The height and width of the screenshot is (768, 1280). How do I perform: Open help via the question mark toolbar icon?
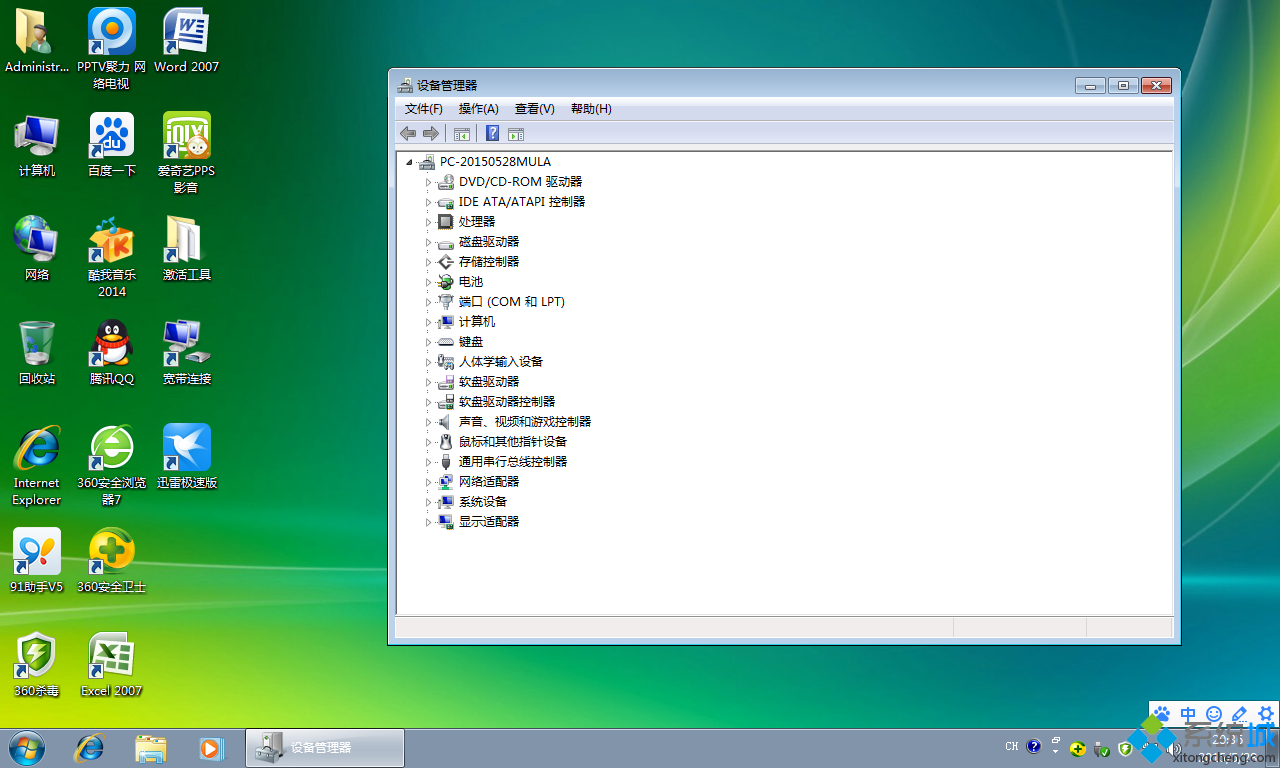492,133
